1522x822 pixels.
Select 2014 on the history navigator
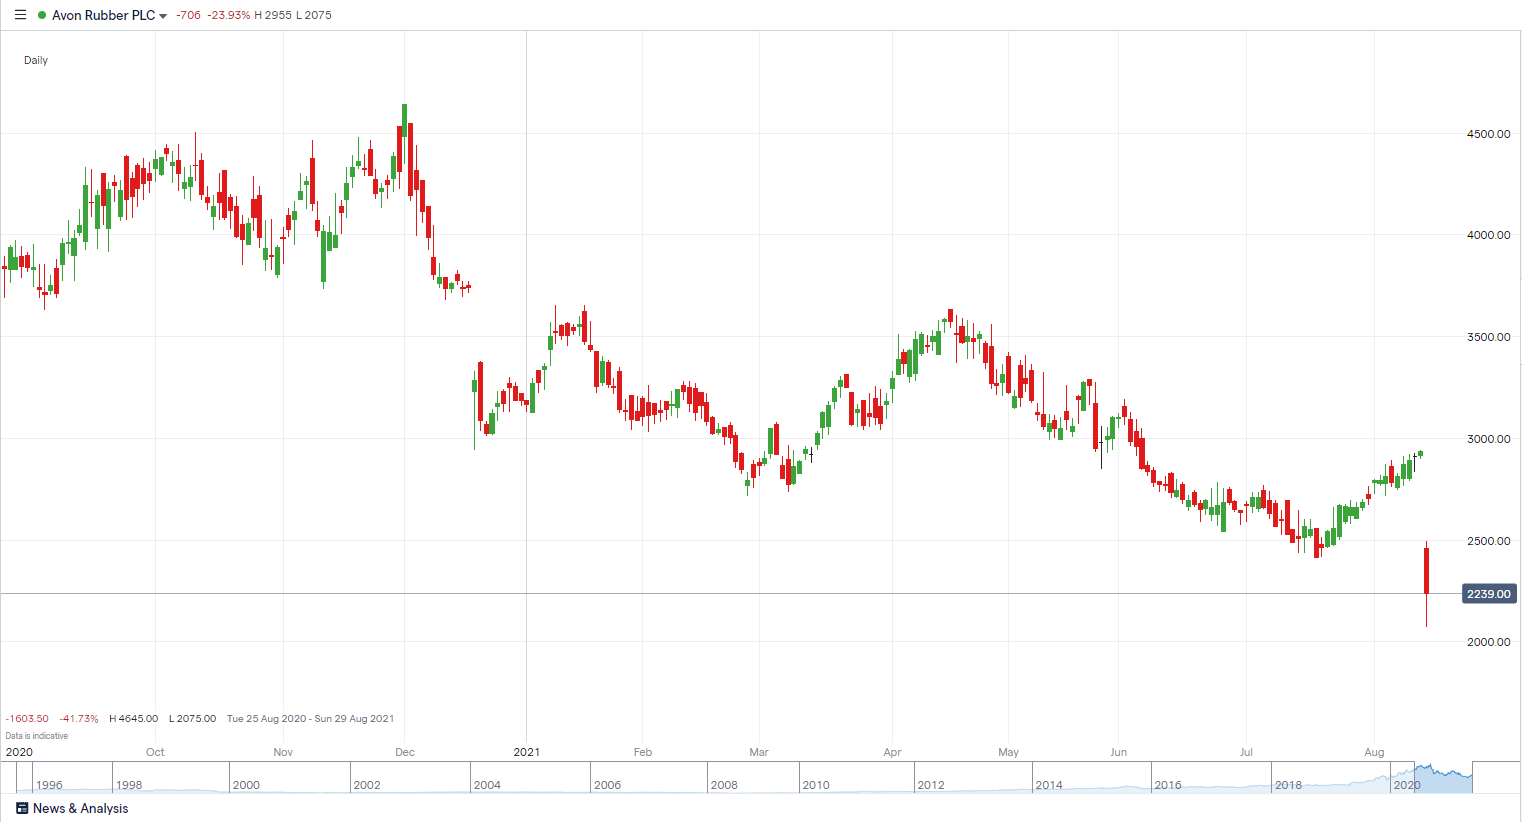[1049, 785]
